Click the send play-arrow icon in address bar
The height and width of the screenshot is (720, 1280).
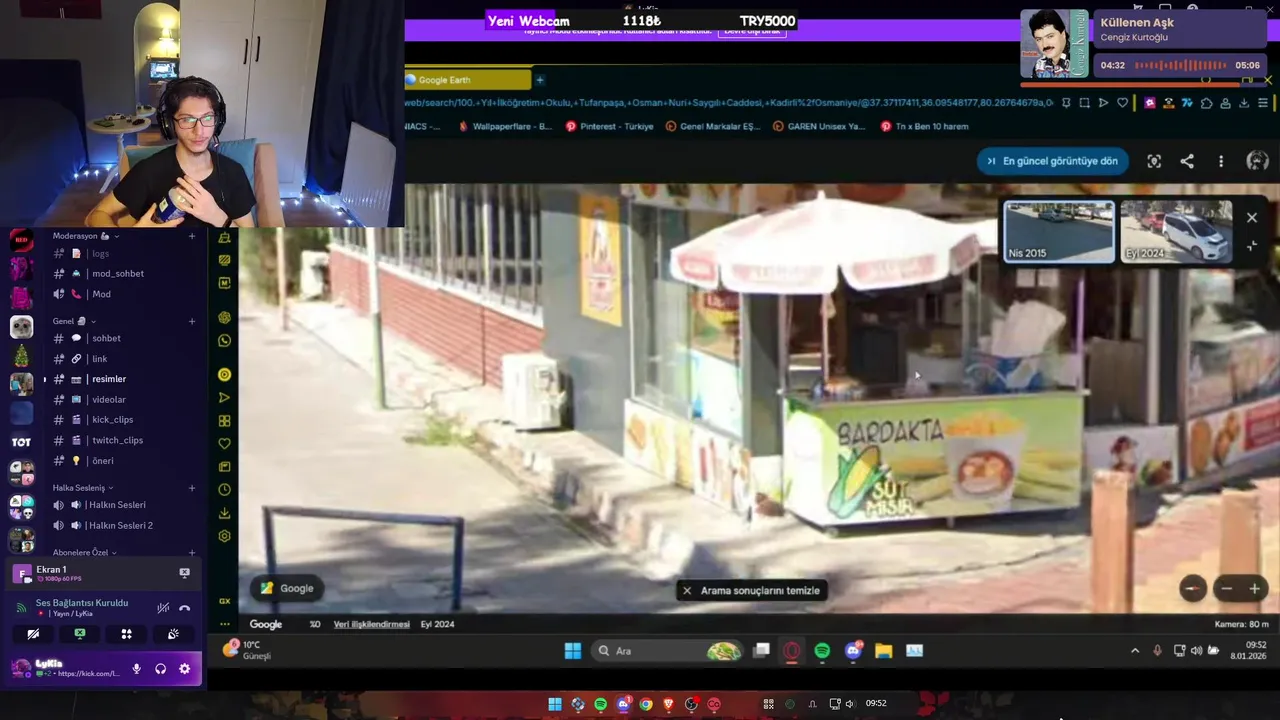[x=1103, y=103]
